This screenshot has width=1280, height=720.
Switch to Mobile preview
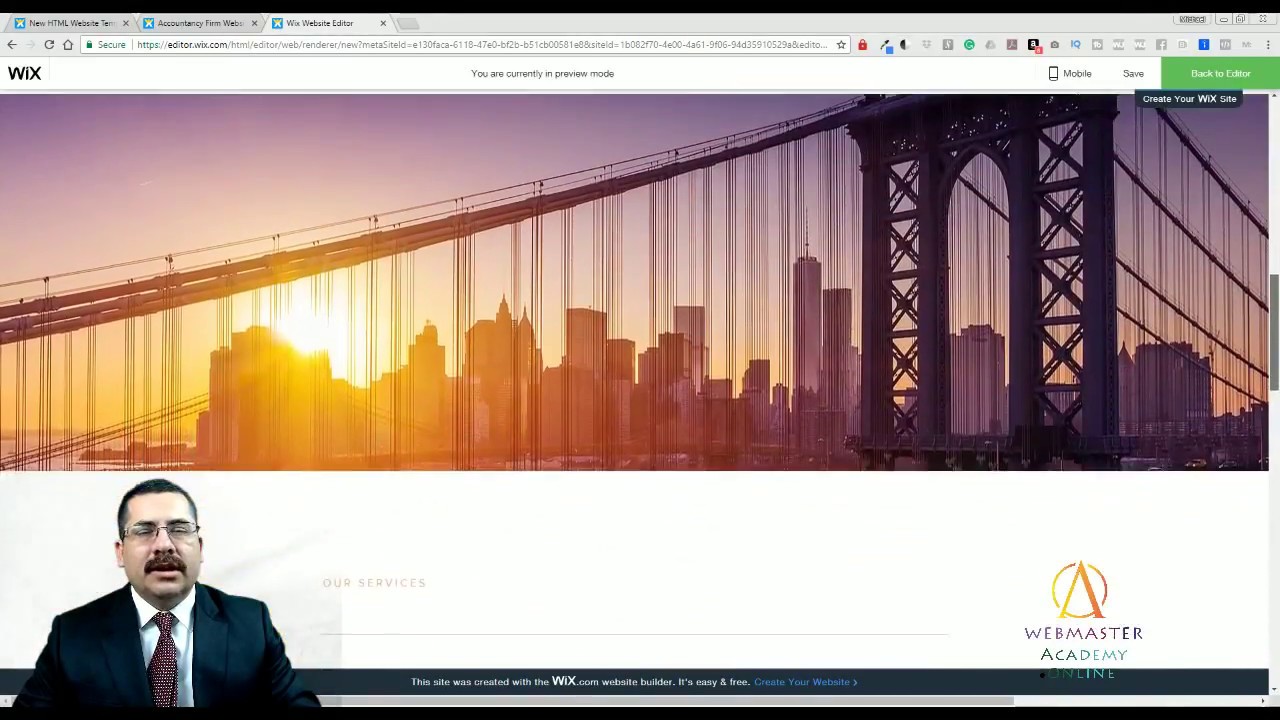pos(1069,73)
